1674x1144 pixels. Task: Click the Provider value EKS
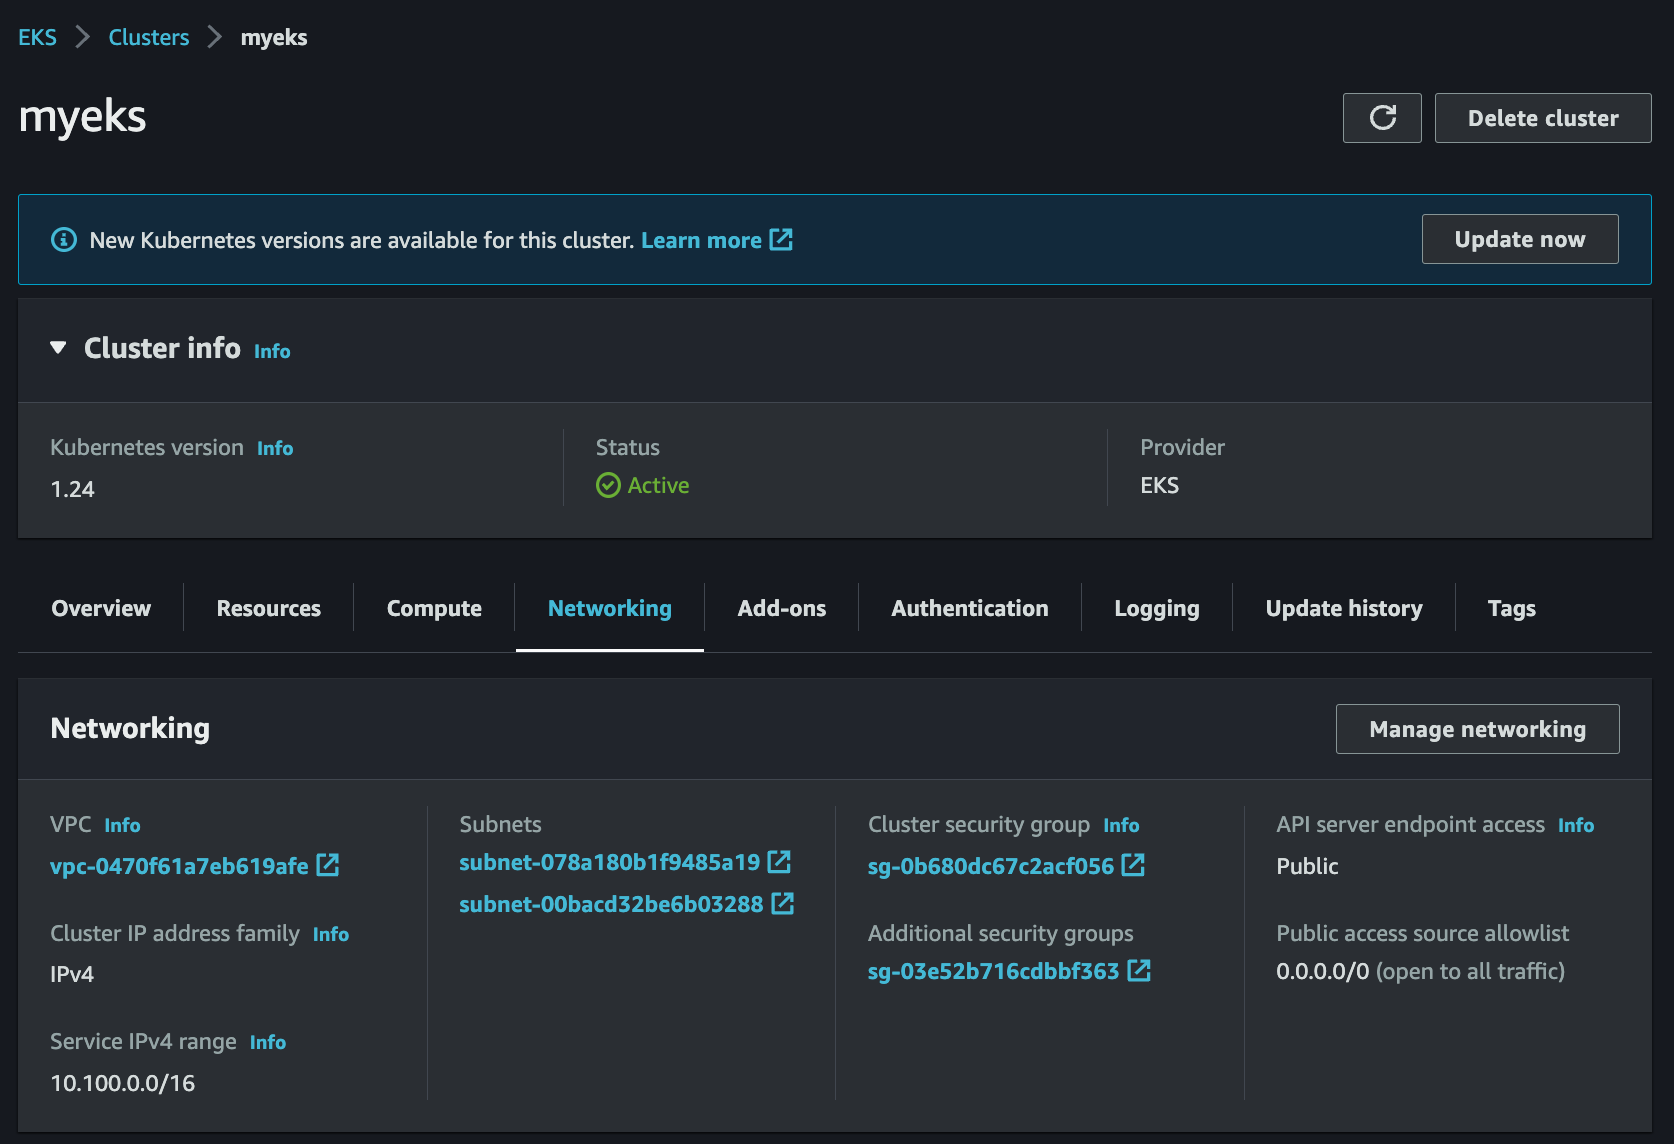point(1159,485)
